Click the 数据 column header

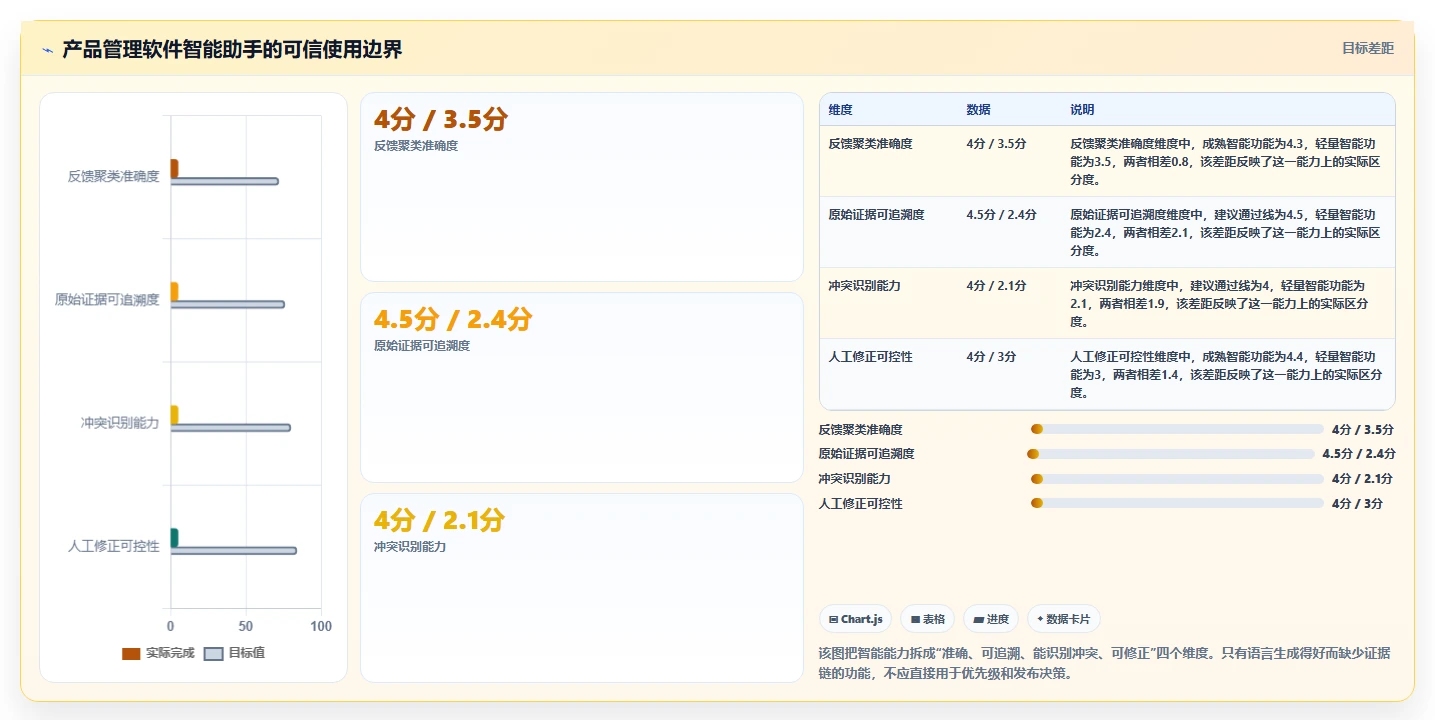pyautogui.click(x=978, y=110)
